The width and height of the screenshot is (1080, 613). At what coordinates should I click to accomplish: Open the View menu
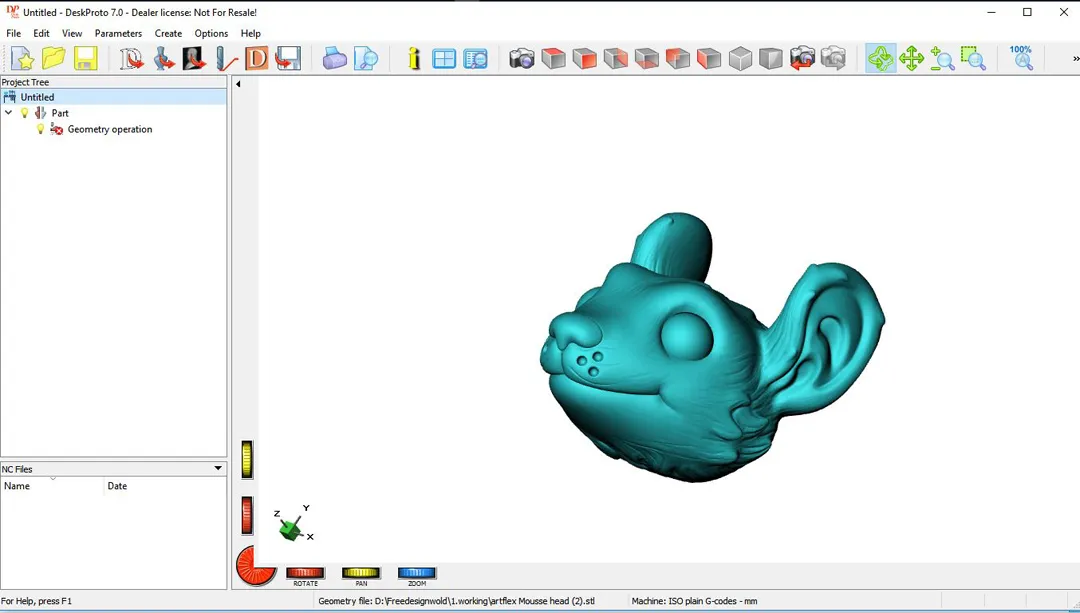[x=72, y=33]
